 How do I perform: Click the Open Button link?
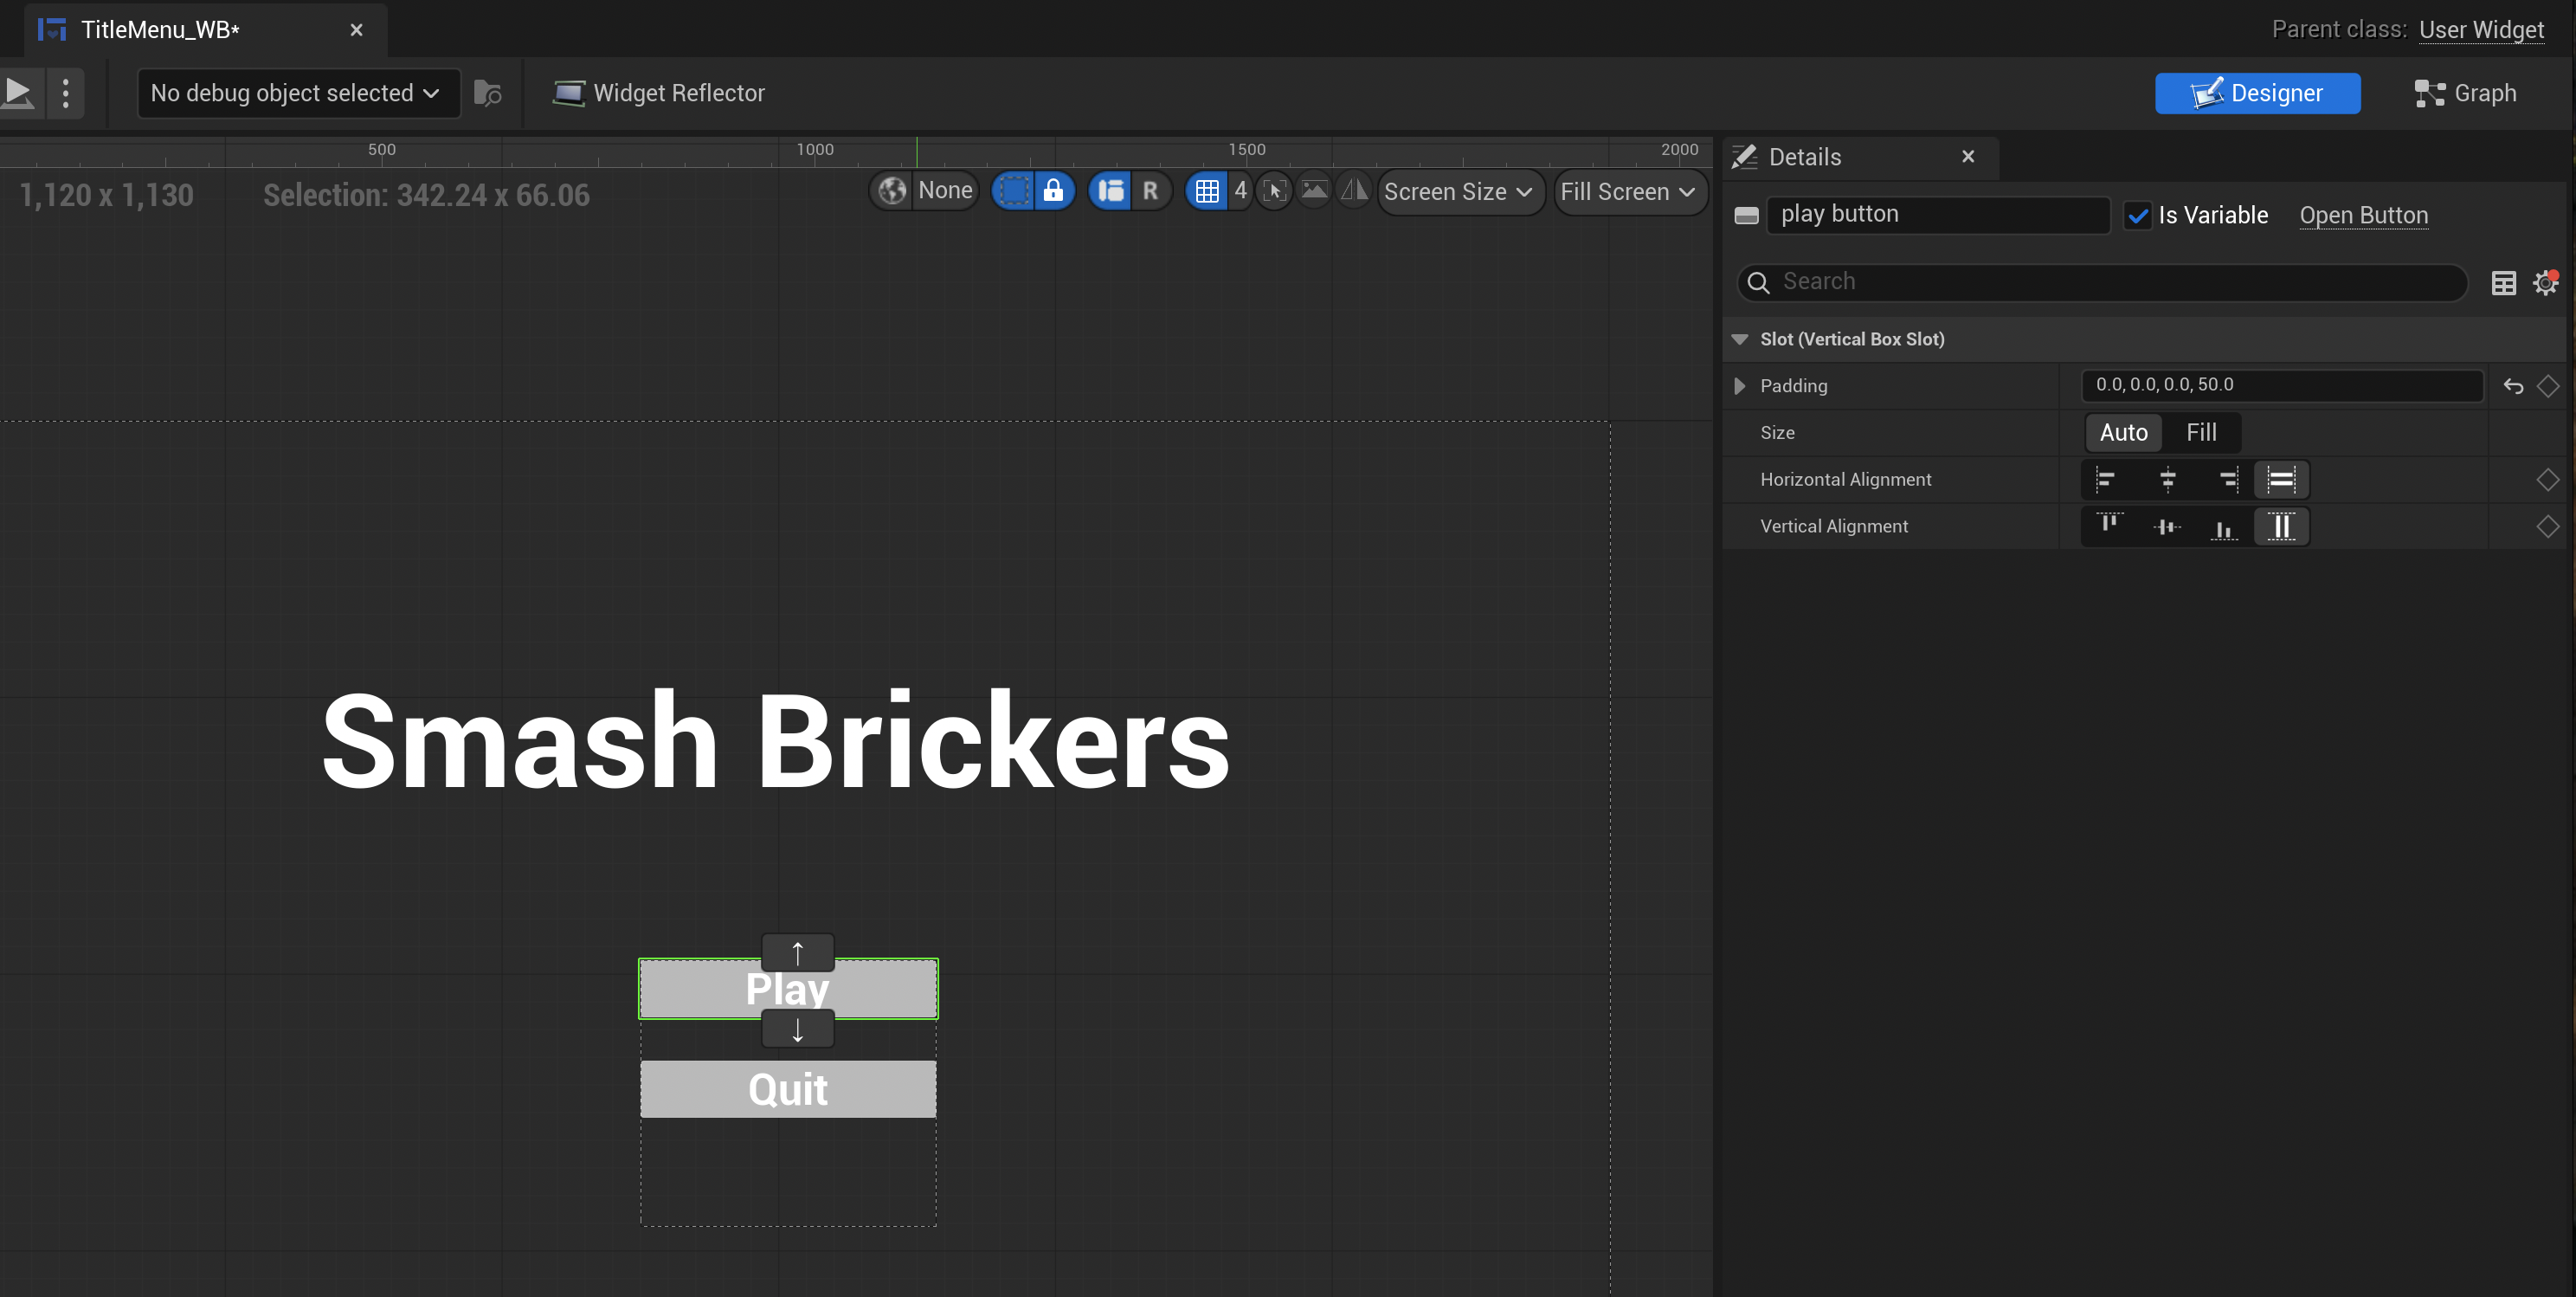[x=2363, y=215]
